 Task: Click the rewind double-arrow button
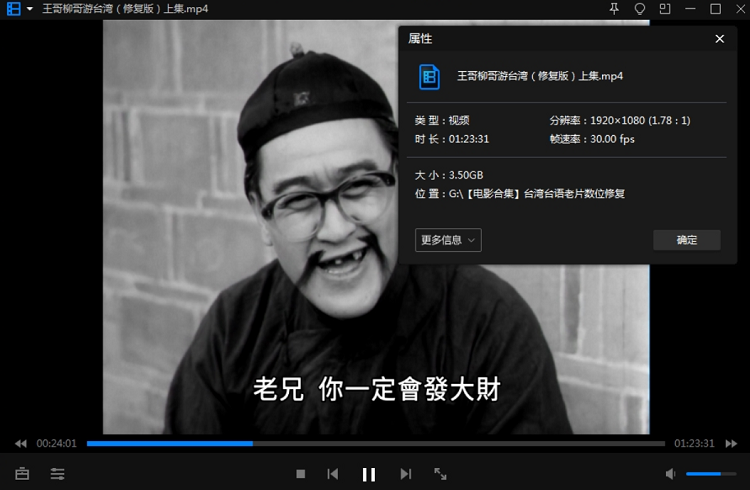[20, 443]
